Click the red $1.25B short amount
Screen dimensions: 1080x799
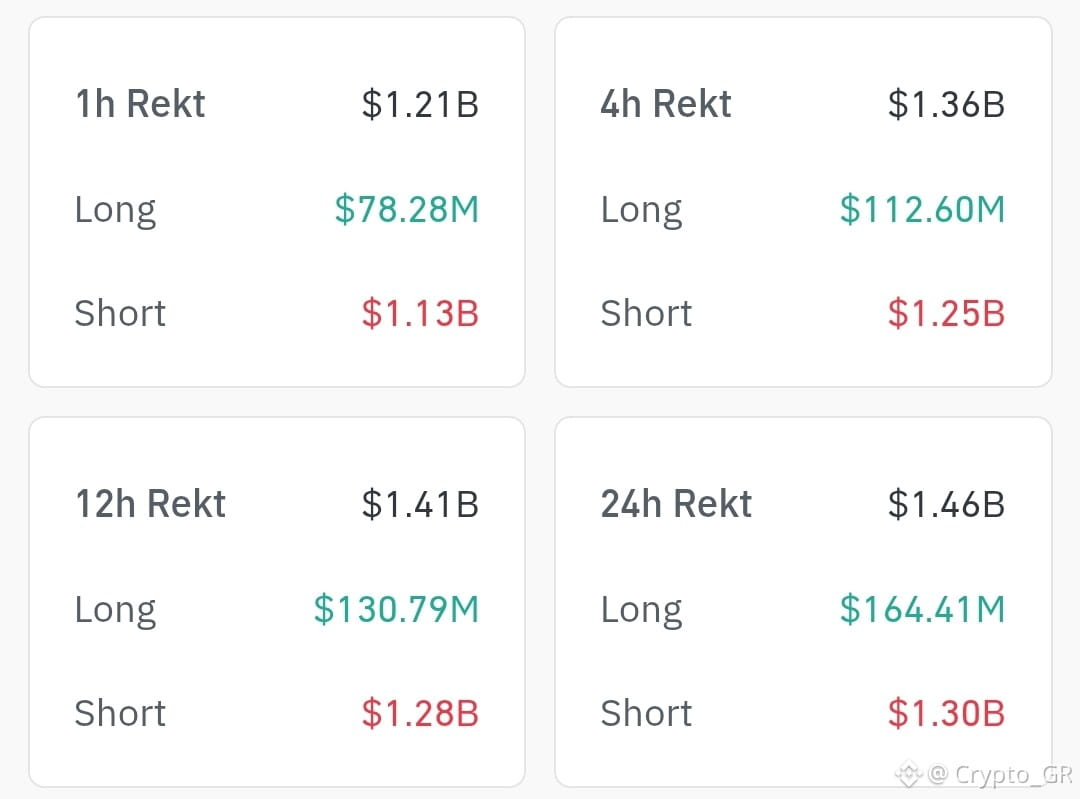[946, 313]
